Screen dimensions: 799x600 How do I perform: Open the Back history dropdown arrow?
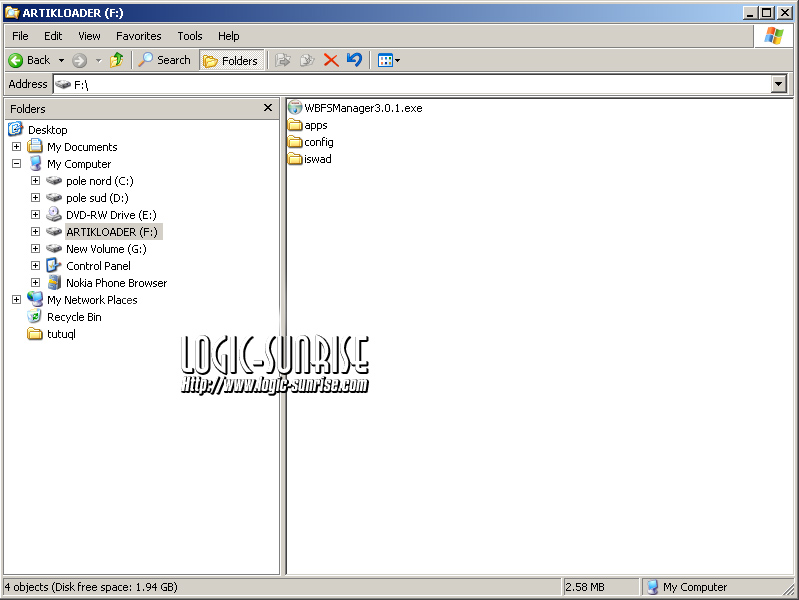point(61,60)
